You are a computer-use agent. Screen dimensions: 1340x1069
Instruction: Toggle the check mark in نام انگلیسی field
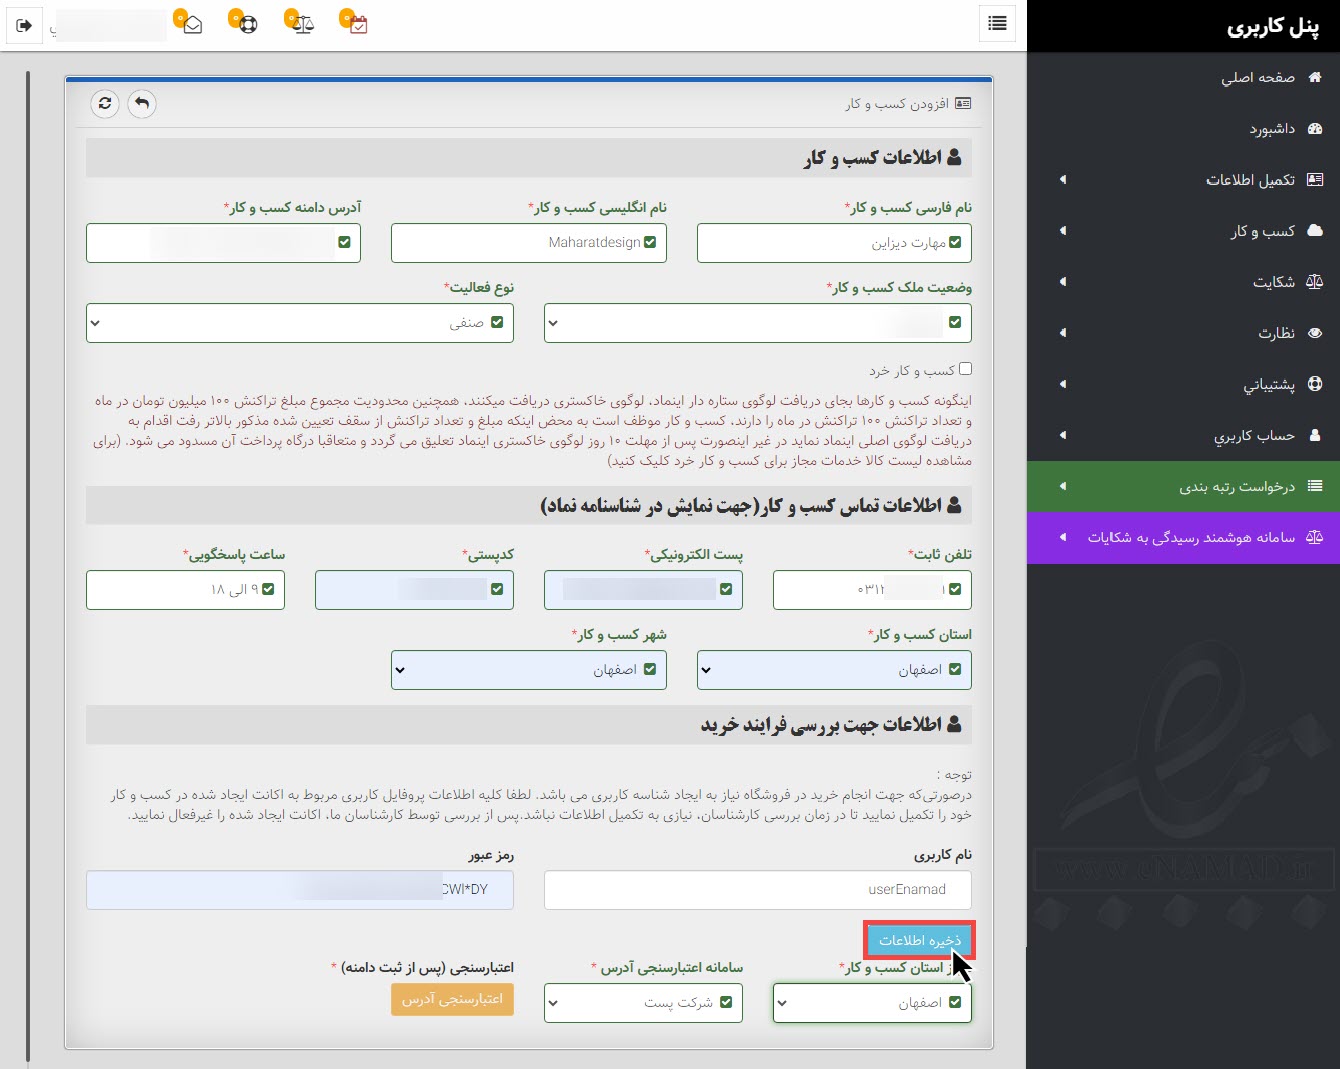(x=650, y=242)
